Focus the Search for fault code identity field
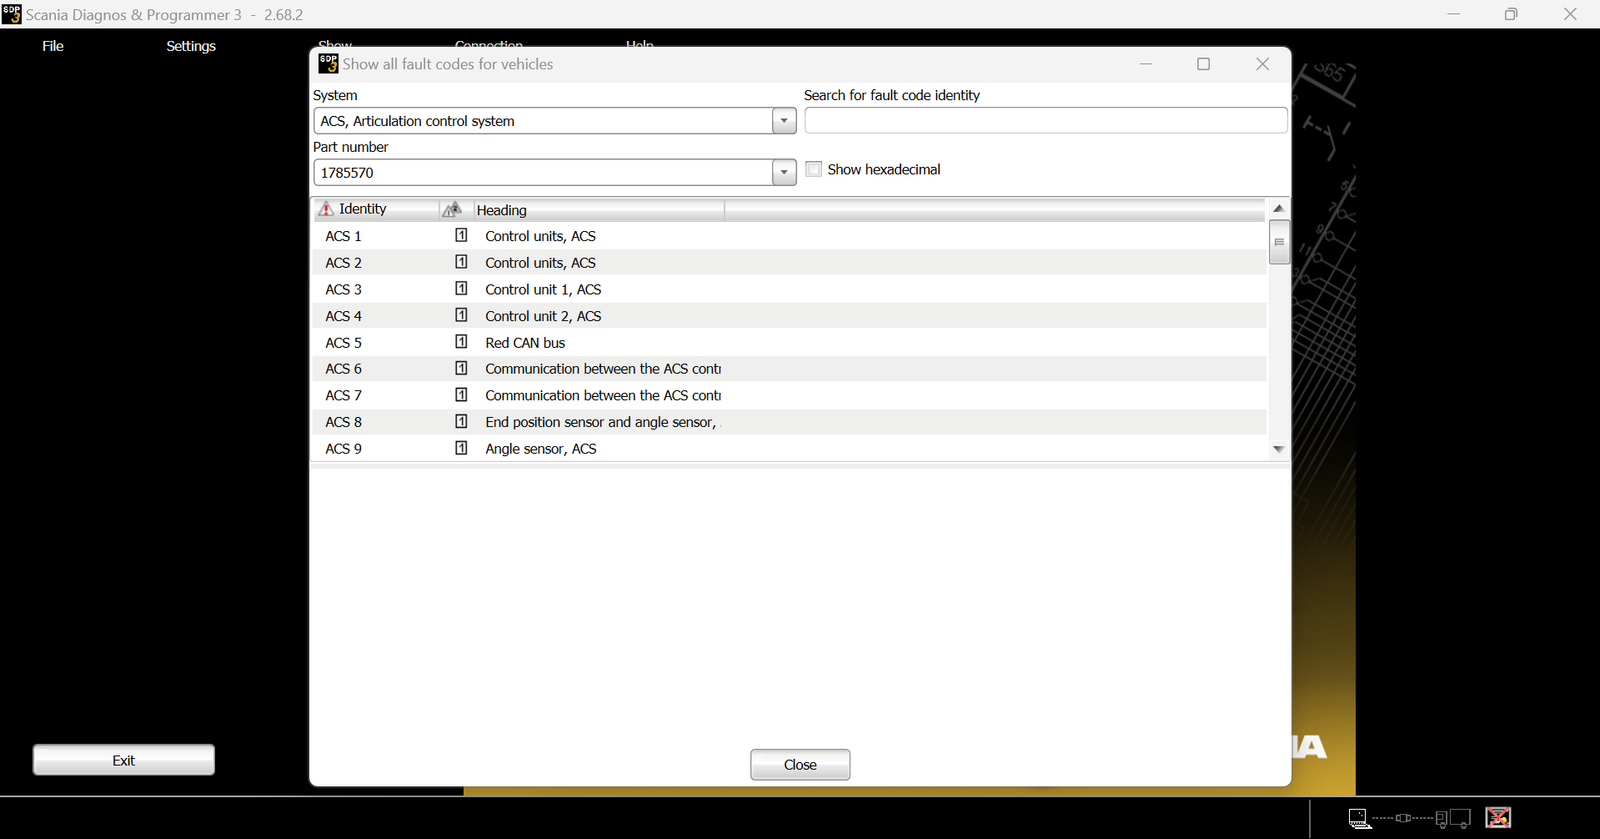Image resolution: width=1600 pixels, height=839 pixels. click(1046, 120)
